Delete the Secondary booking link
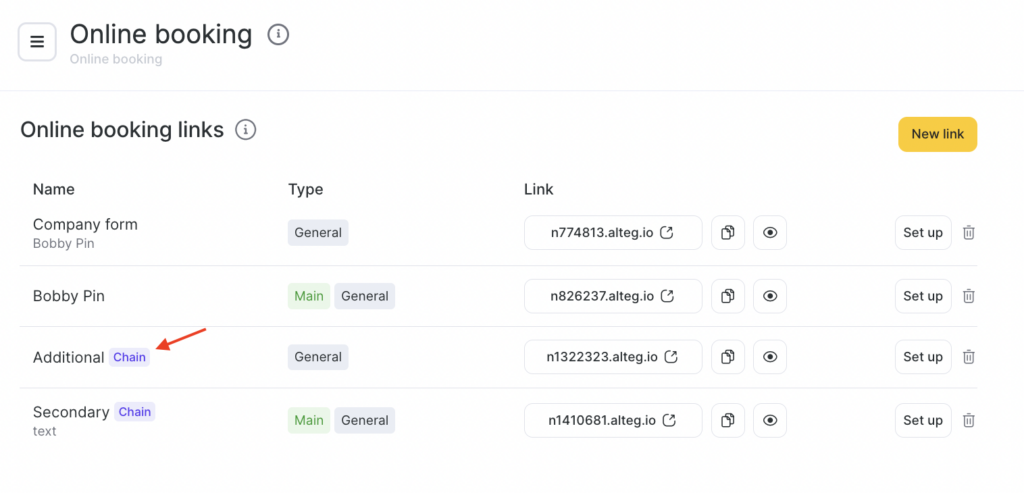Screen dimensions: 1024x493 [968, 420]
